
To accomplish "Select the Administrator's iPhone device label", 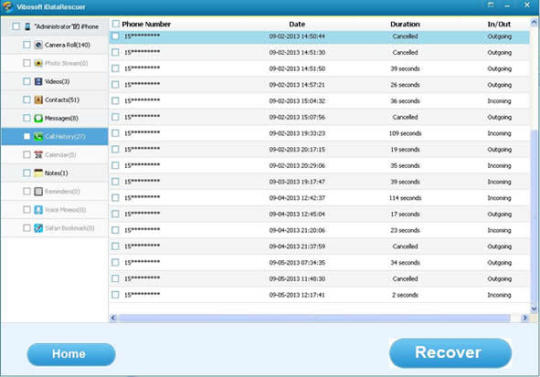I will [x=67, y=27].
